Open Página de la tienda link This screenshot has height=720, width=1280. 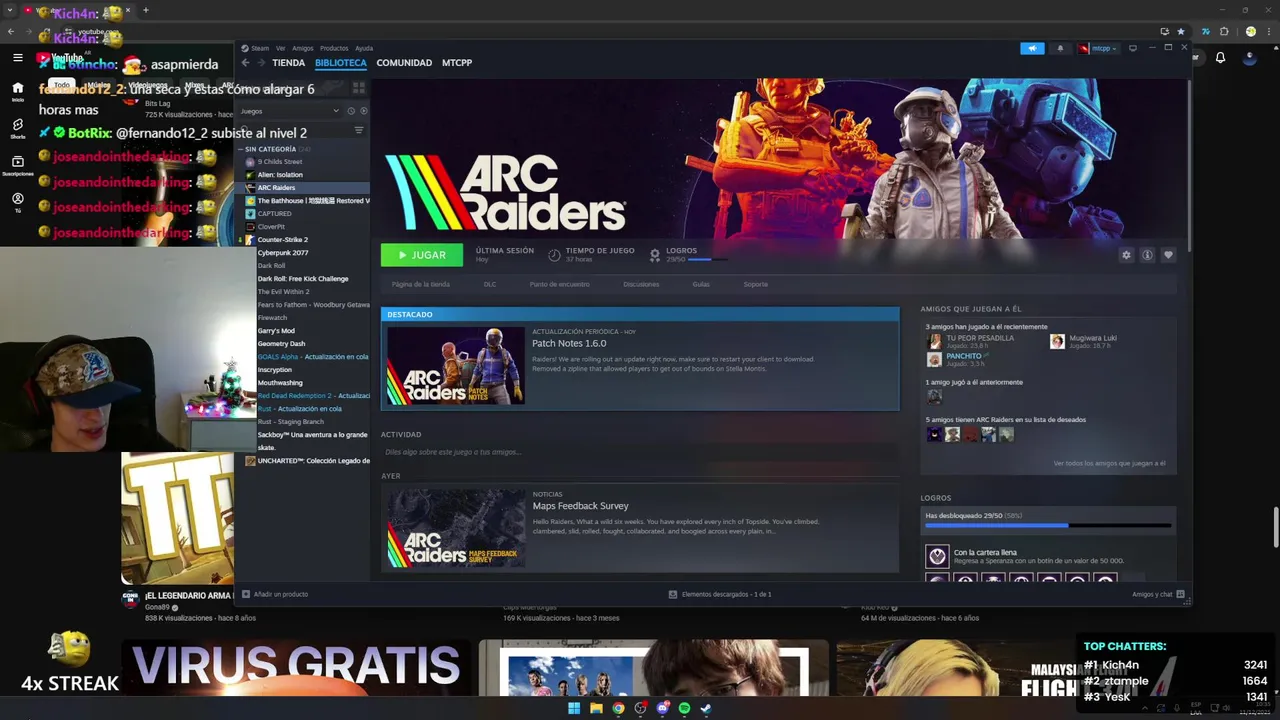[x=420, y=284]
